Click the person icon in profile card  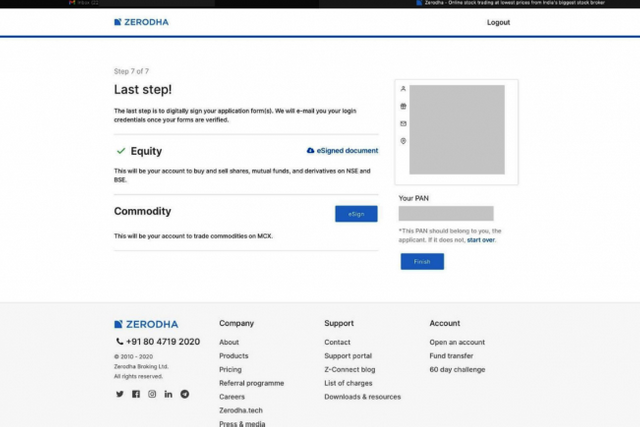pos(403,89)
